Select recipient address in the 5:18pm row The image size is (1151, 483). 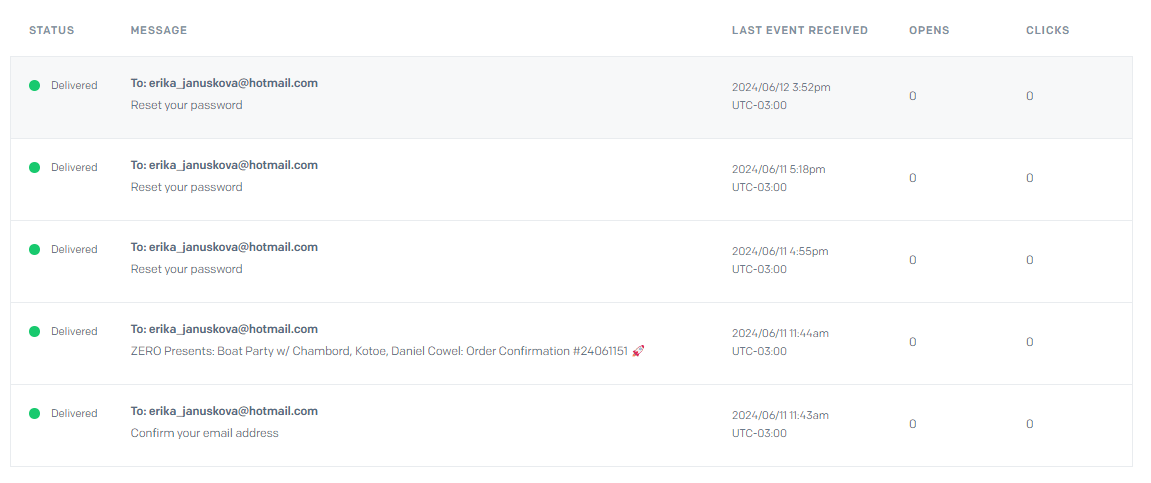coord(224,165)
